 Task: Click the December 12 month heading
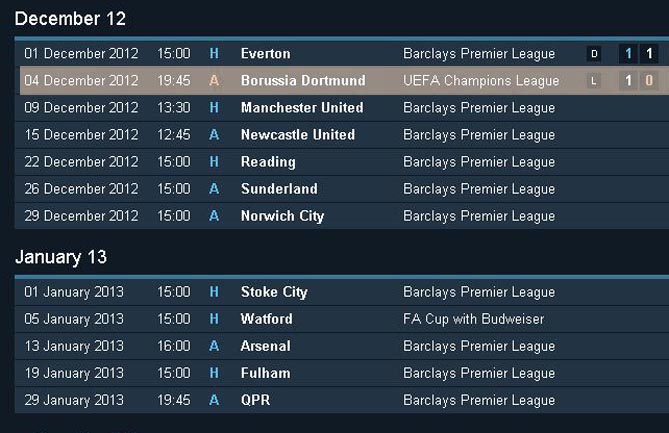70,19
